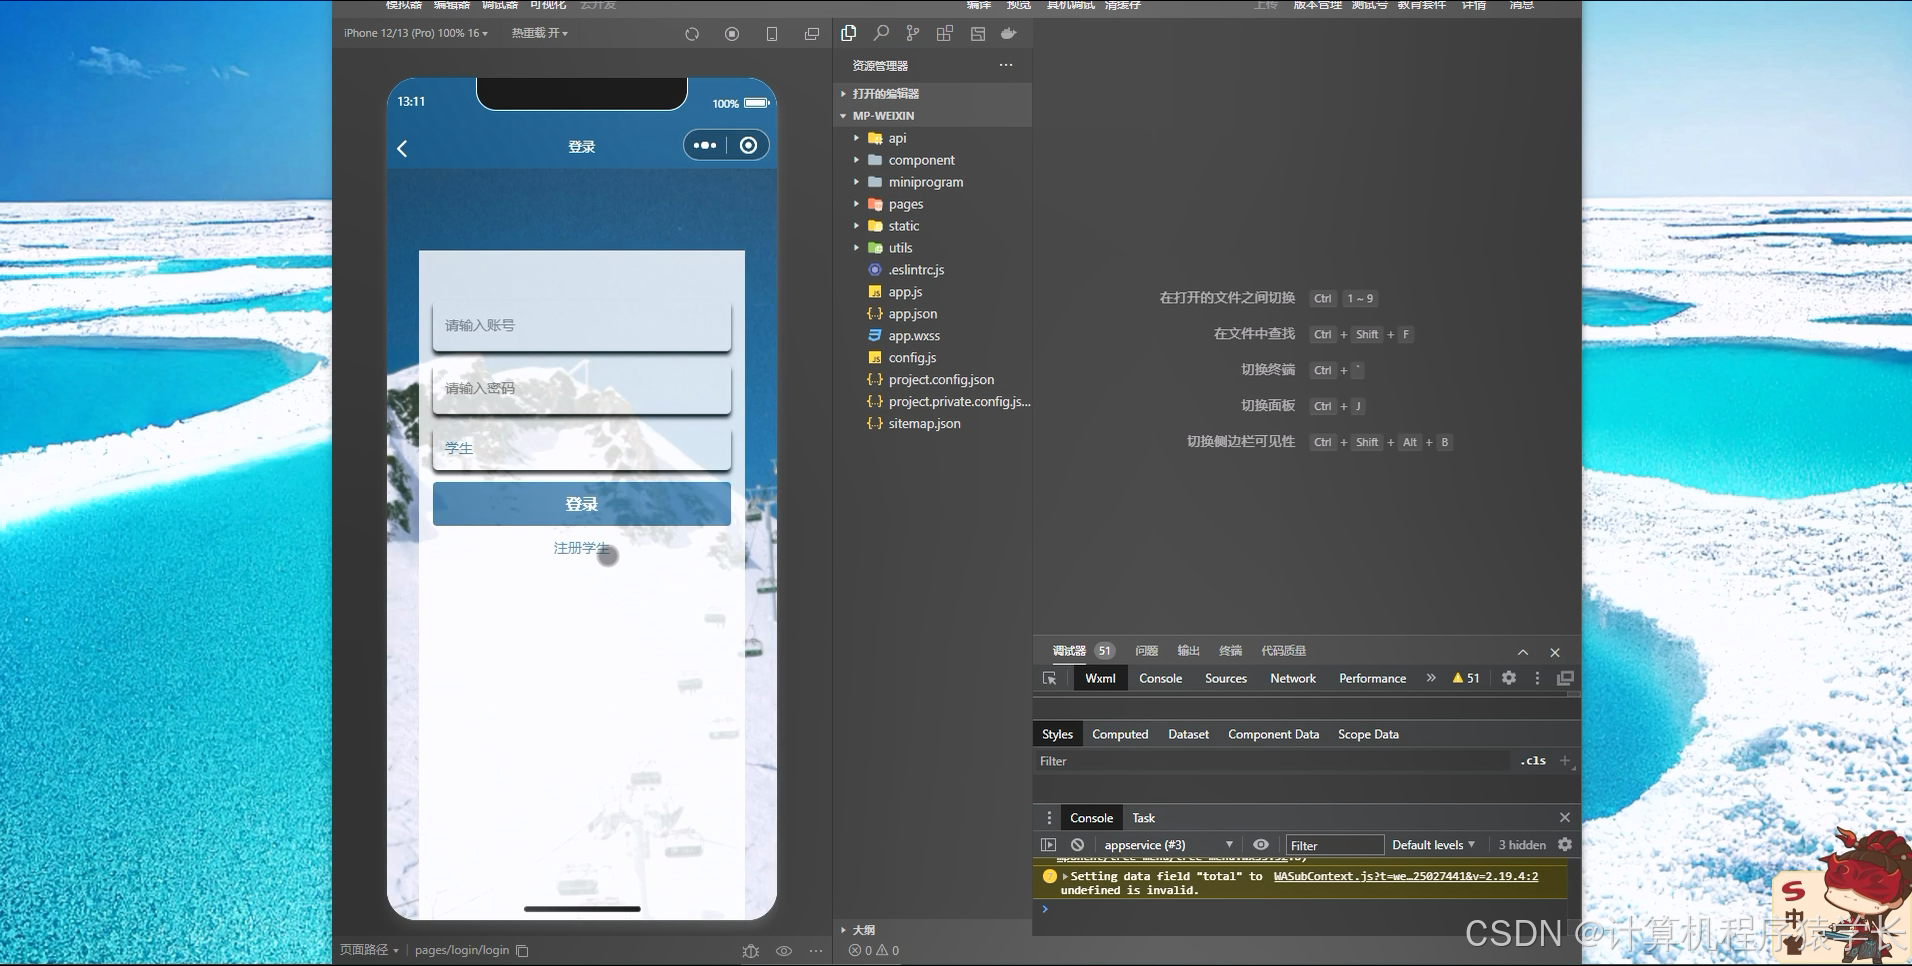Switch to the Performance tab
This screenshot has height=966, width=1912.
1372,678
